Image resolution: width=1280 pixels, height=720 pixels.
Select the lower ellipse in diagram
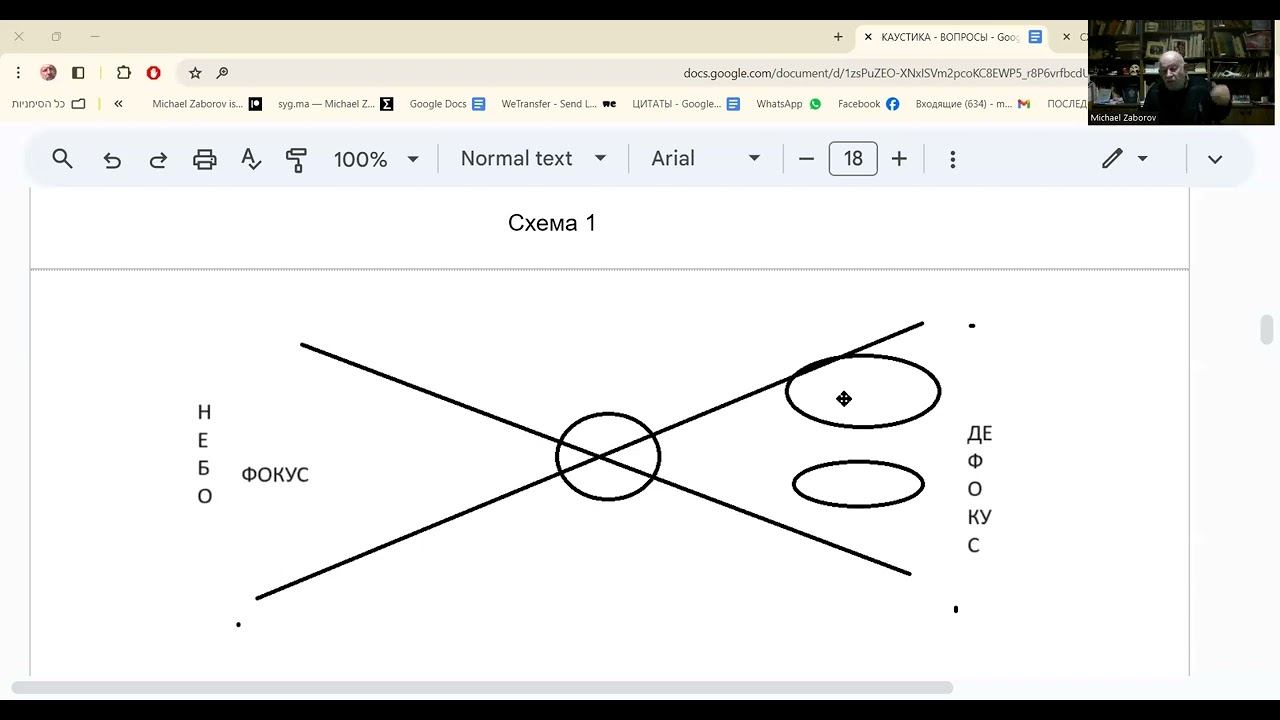tap(858, 484)
